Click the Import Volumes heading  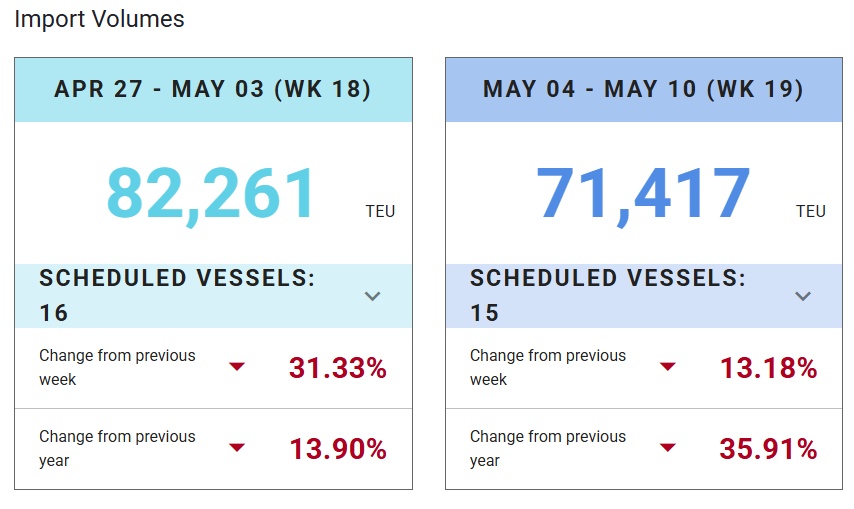click(x=99, y=19)
